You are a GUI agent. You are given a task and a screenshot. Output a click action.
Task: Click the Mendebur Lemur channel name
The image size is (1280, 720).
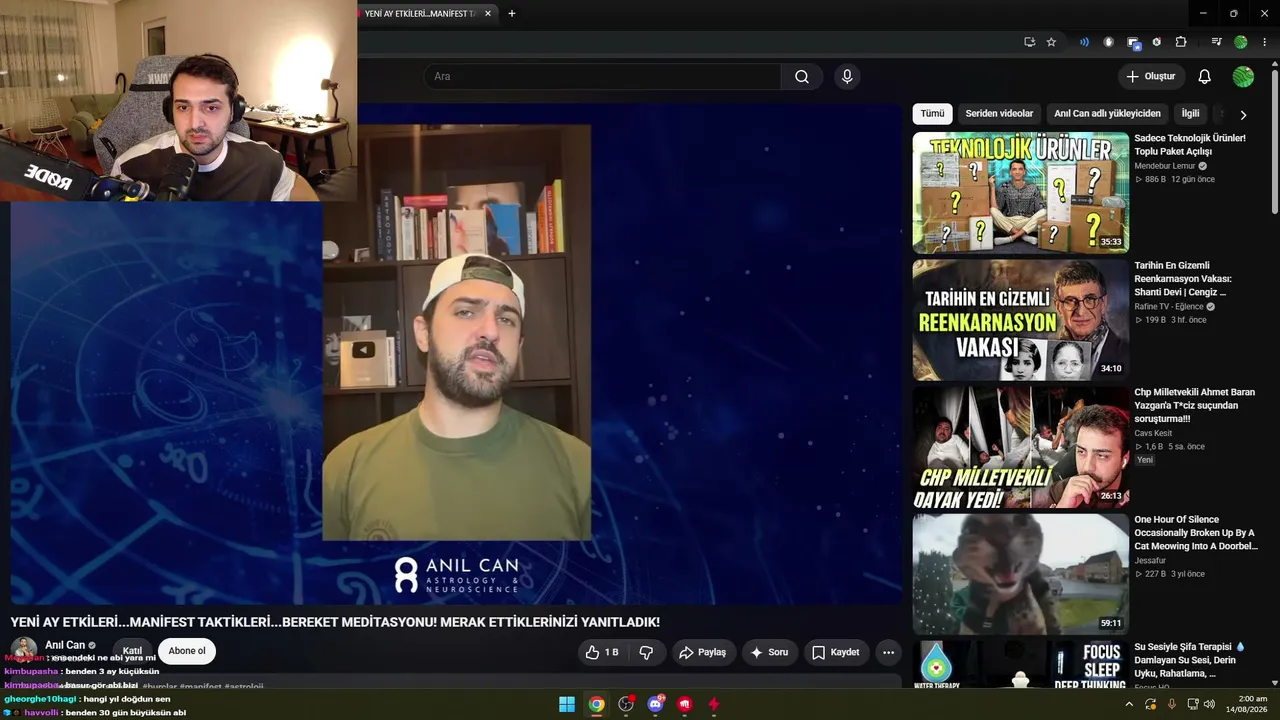pos(1164,166)
